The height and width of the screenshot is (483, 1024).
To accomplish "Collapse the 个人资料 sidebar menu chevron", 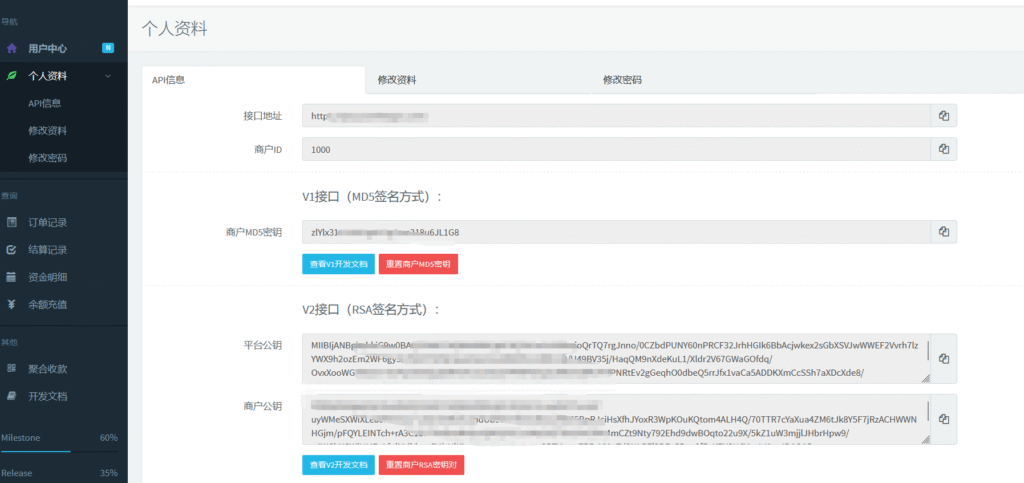I will (106, 75).
